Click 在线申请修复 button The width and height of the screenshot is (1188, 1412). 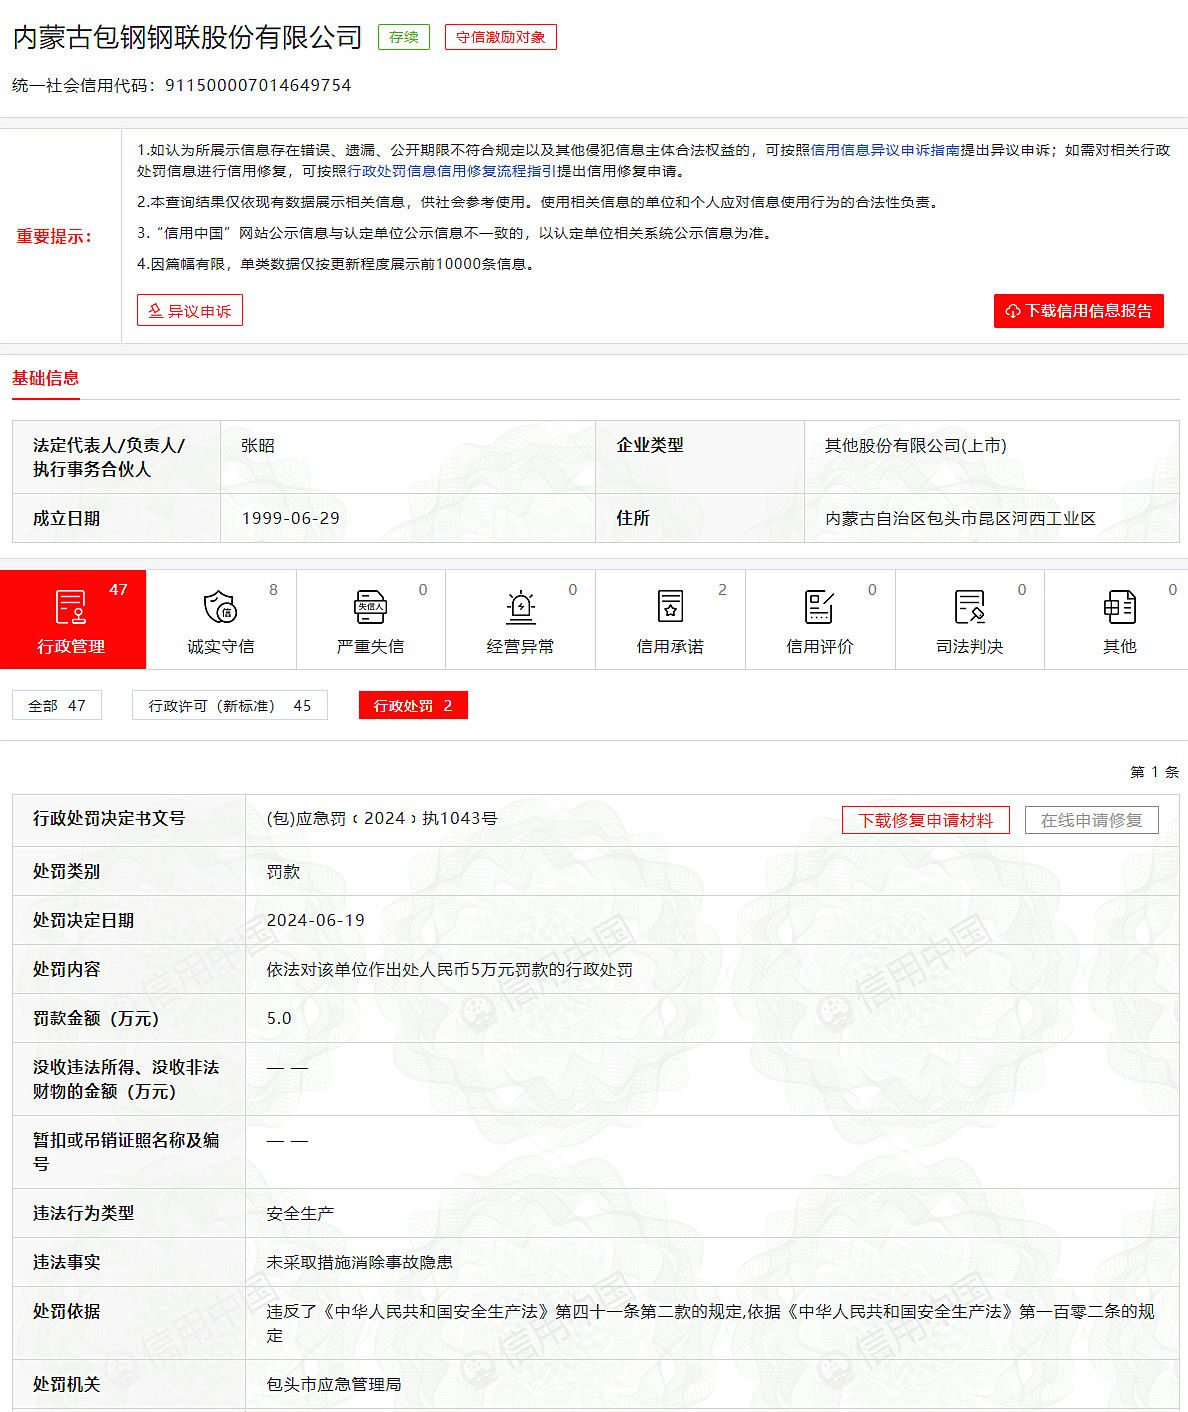(x=1091, y=820)
